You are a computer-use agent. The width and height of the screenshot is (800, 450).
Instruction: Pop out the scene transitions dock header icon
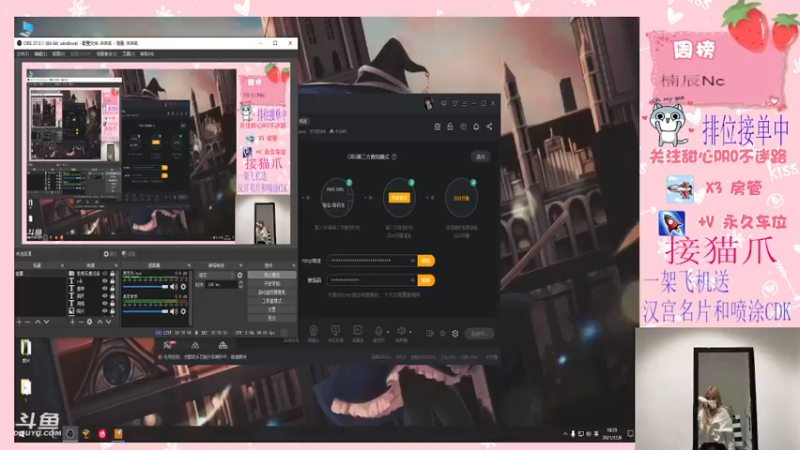click(x=241, y=265)
